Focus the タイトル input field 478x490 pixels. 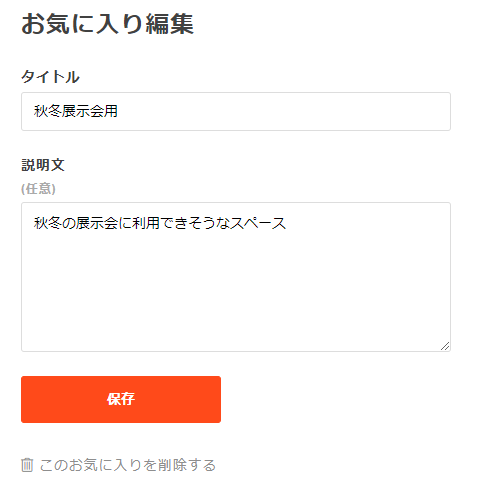point(236,111)
